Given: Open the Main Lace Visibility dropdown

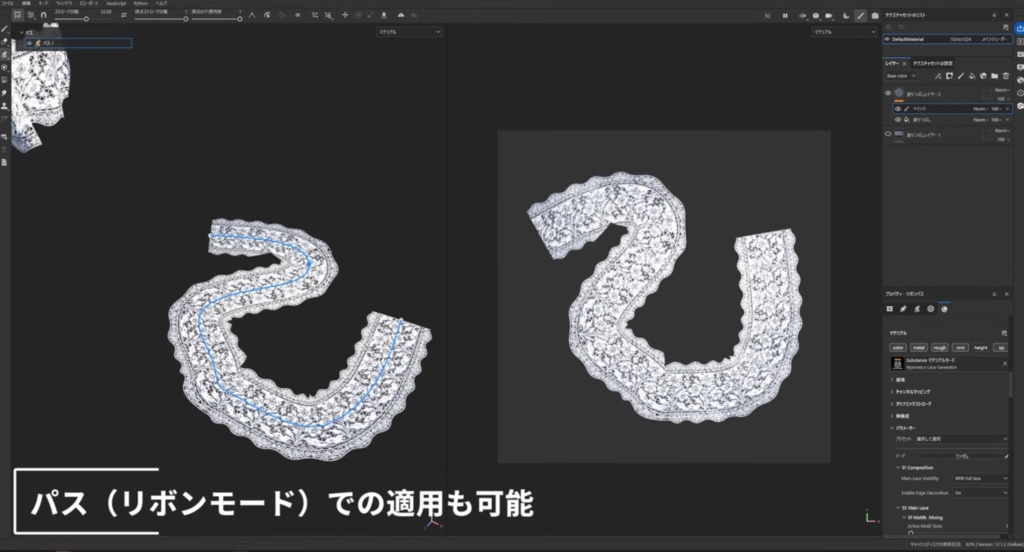Looking at the screenshot, I should click(x=980, y=479).
